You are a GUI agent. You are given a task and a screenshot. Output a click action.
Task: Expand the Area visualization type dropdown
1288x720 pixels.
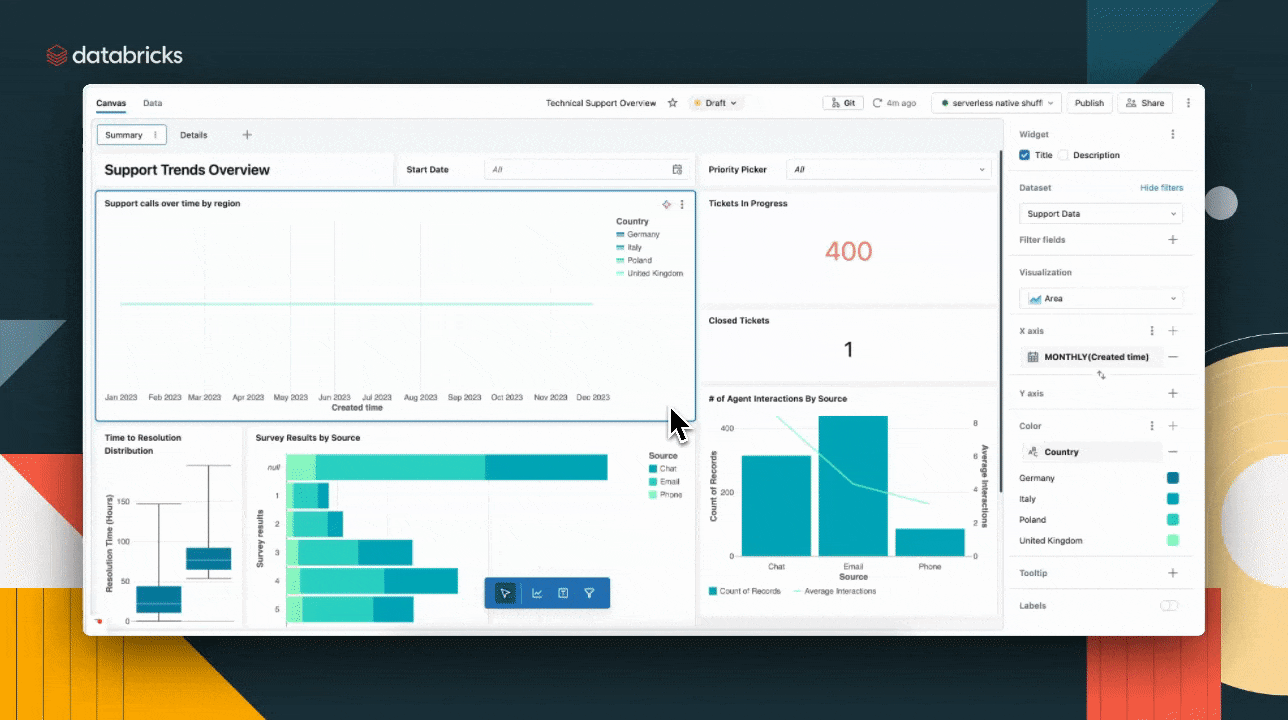pyautogui.click(x=1100, y=299)
